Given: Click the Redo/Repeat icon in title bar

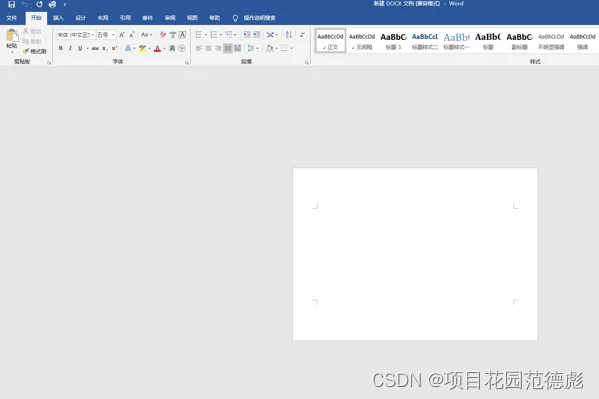Looking at the screenshot, I should (x=39, y=5).
